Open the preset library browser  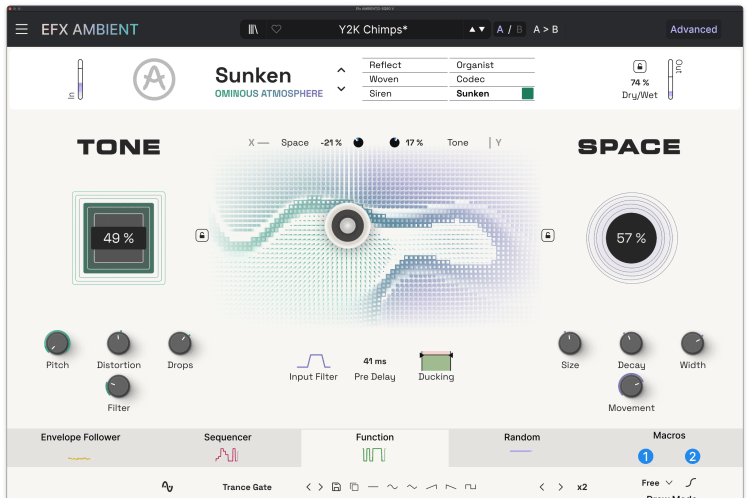[x=253, y=29]
